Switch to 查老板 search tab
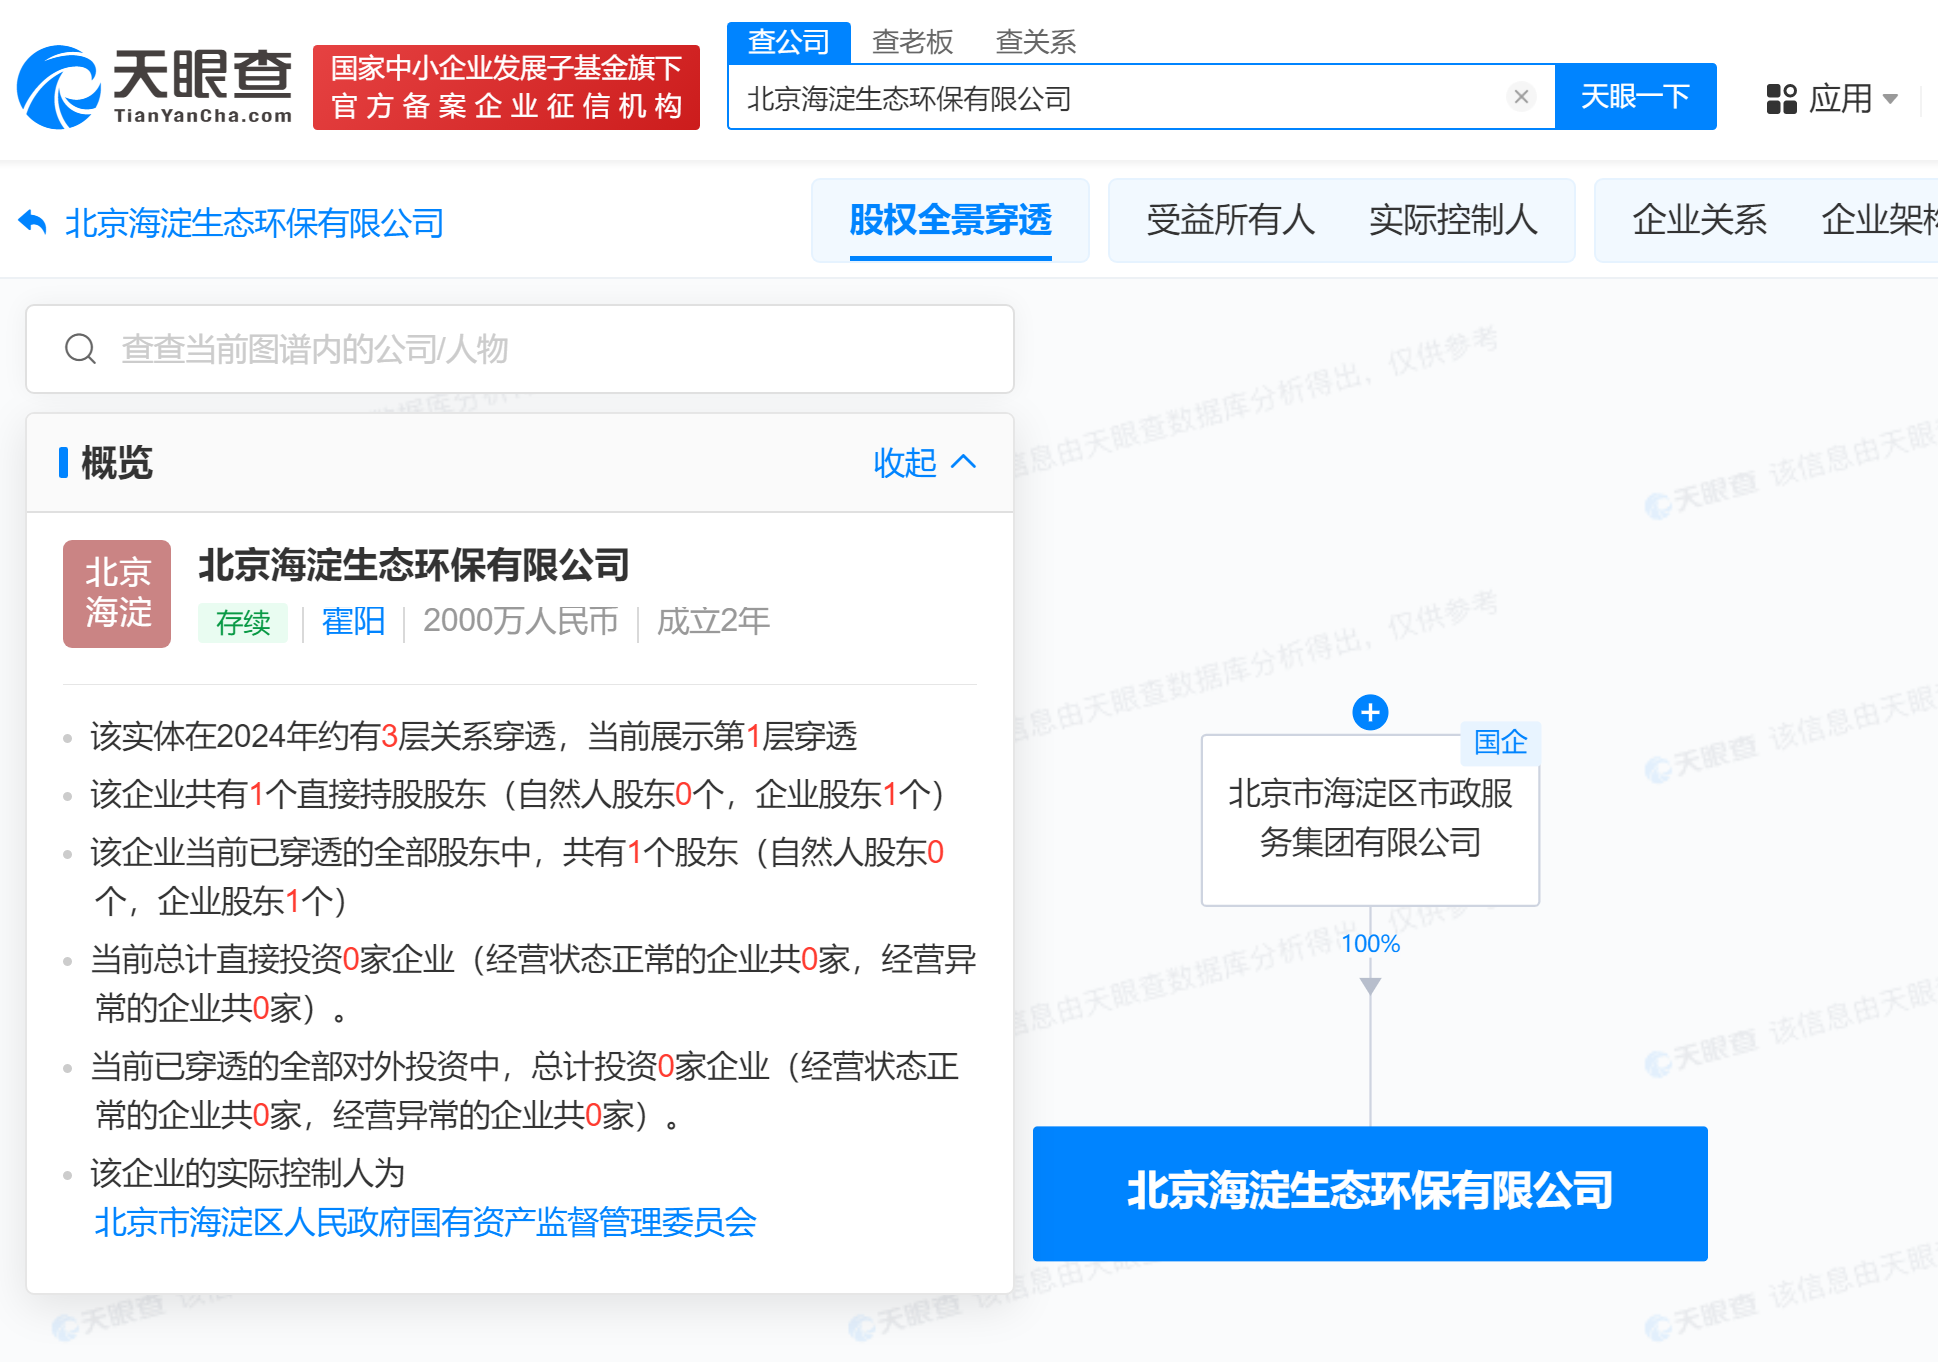Viewport: 1938px width, 1362px height. click(x=913, y=42)
